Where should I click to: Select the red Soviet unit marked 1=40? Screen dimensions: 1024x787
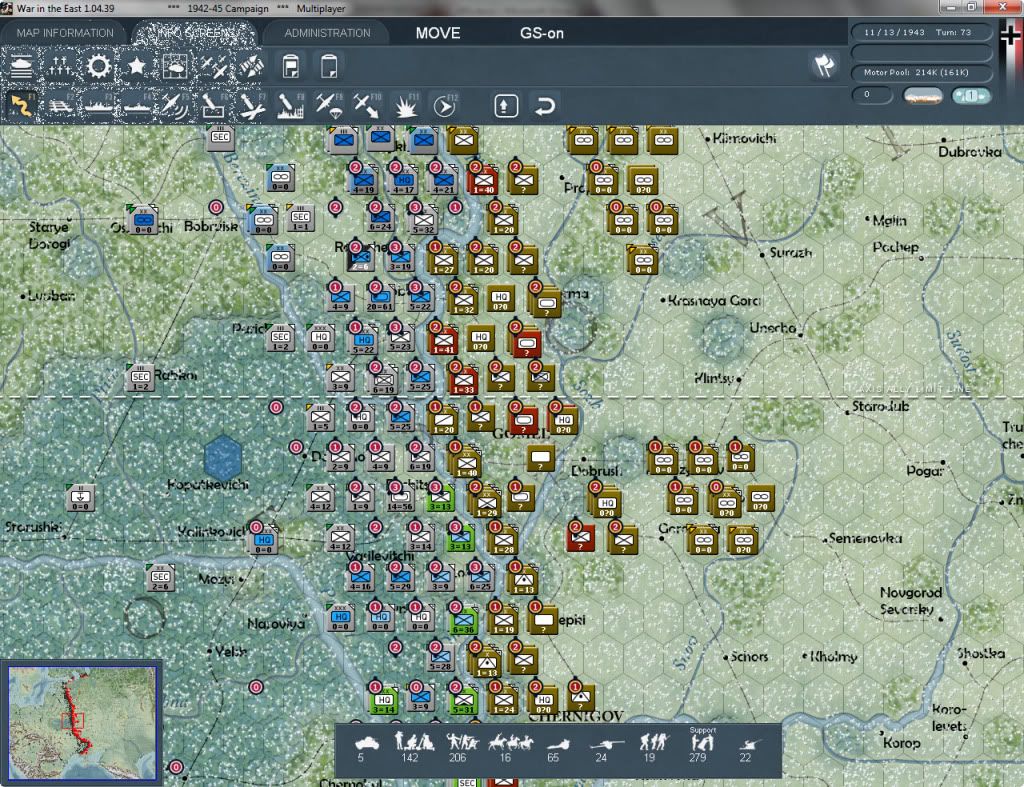[x=484, y=181]
